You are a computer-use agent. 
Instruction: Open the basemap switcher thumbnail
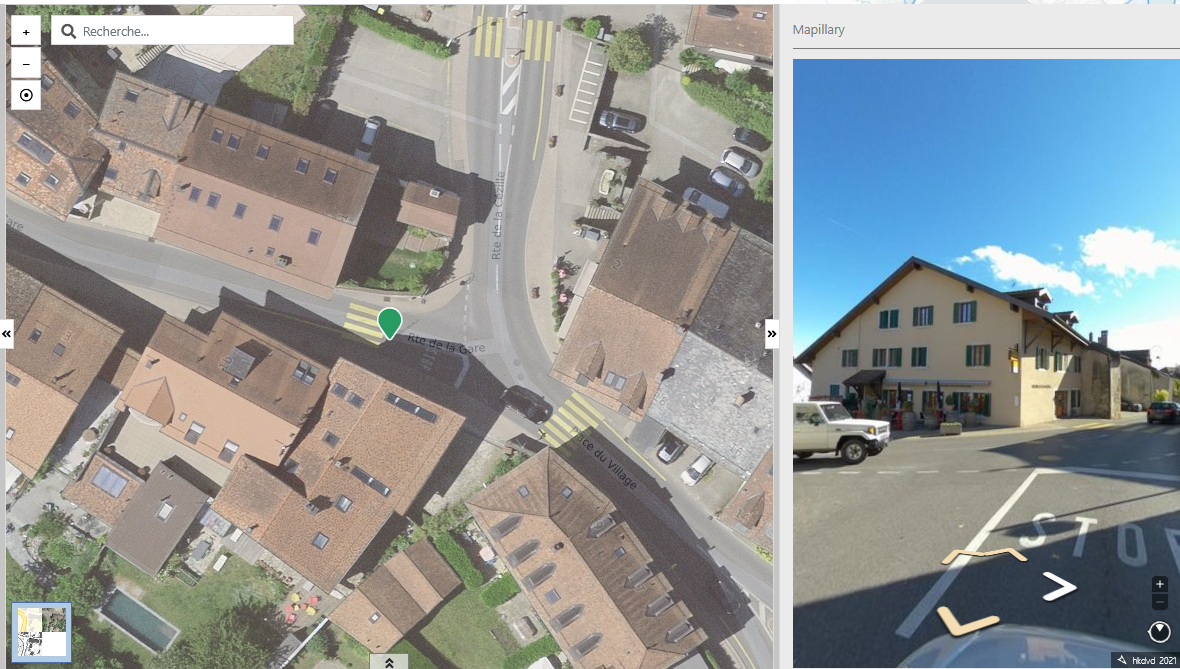pyautogui.click(x=41, y=632)
